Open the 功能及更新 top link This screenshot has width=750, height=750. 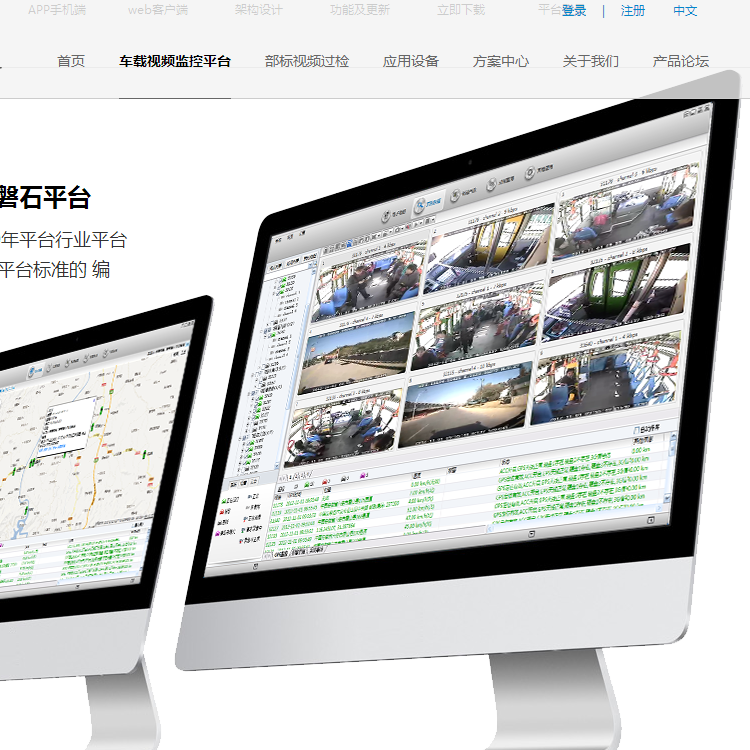[360, 10]
